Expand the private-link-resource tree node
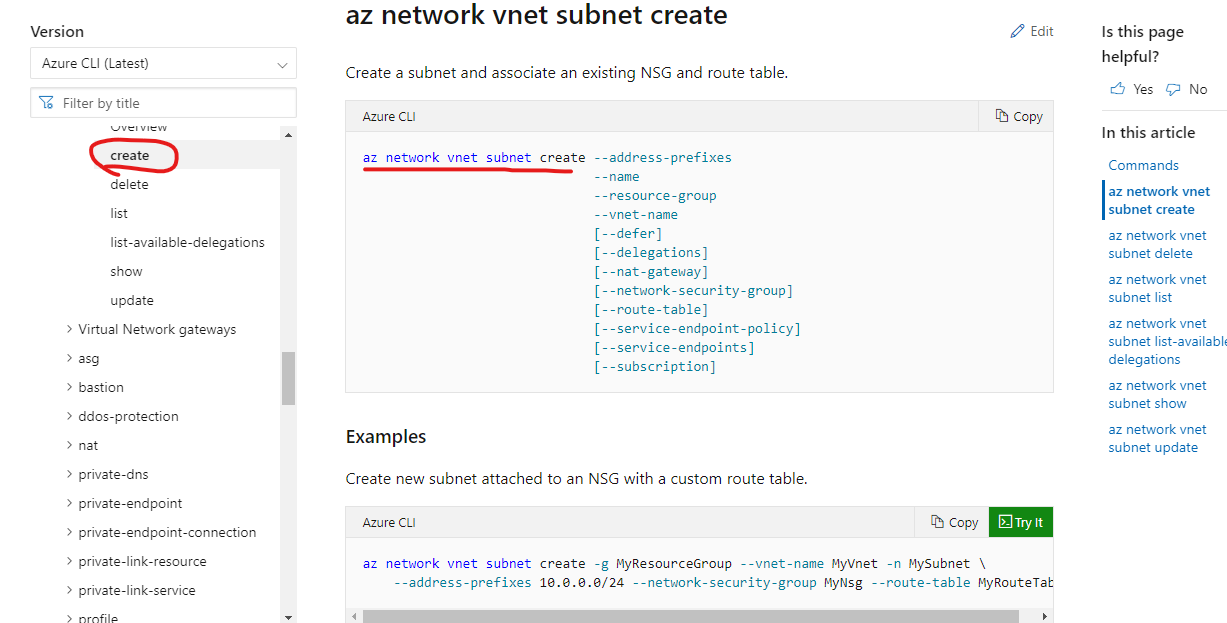 (69, 561)
